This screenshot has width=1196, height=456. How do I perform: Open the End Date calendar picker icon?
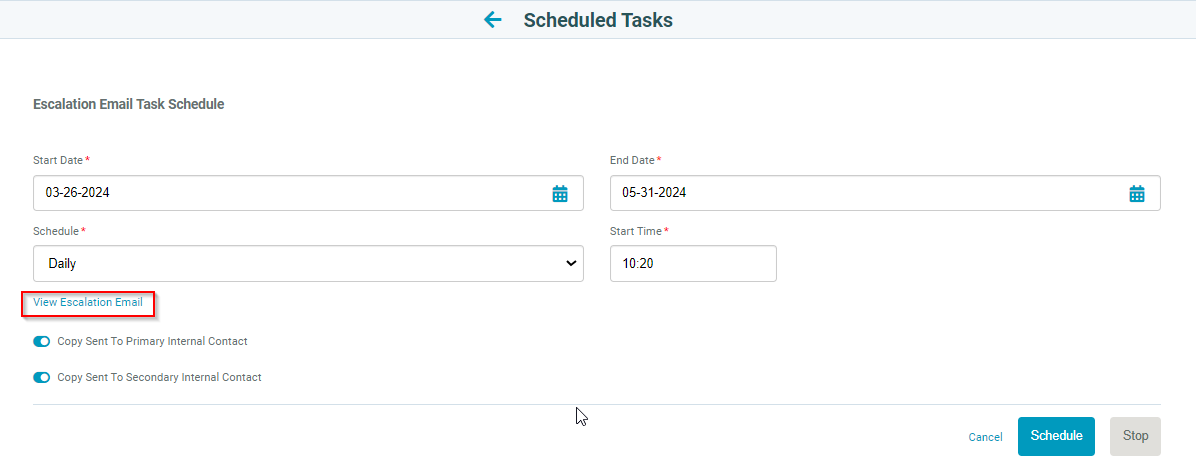(x=1137, y=194)
